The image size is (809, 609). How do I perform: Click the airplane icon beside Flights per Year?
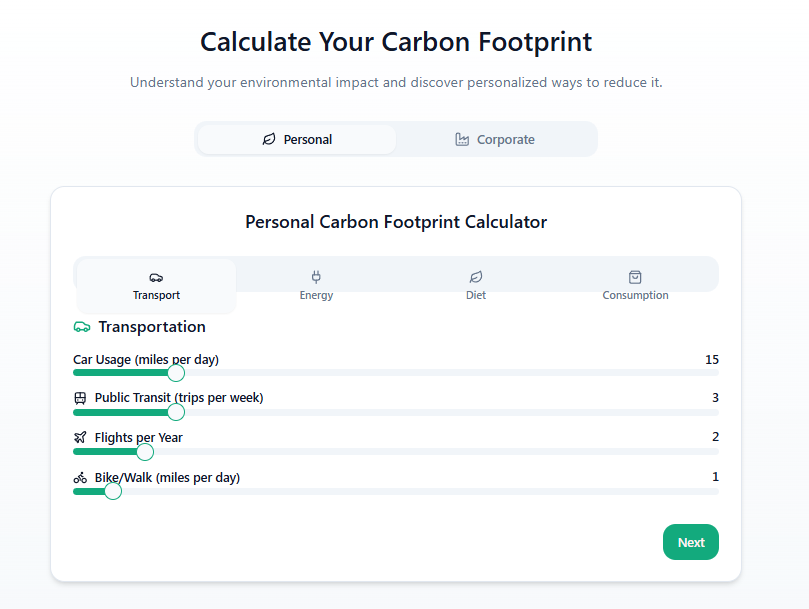(80, 438)
